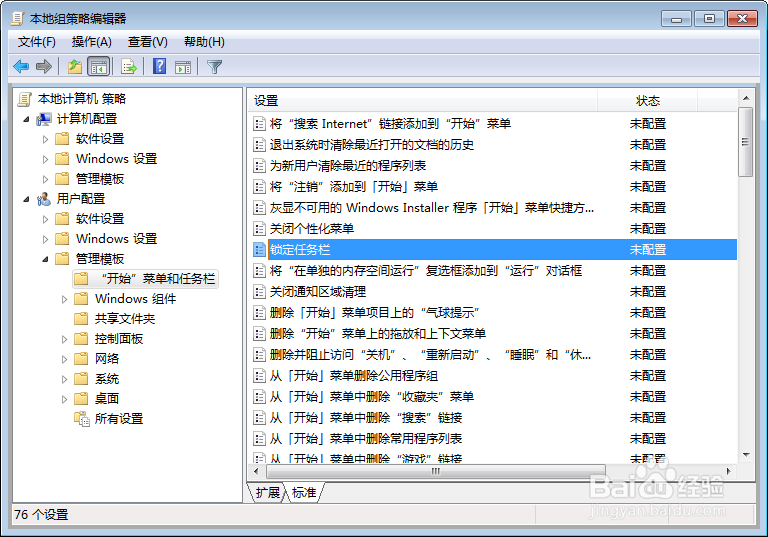
Task: Click the horizontal scrollbar thumb
Action: (435, 471)
